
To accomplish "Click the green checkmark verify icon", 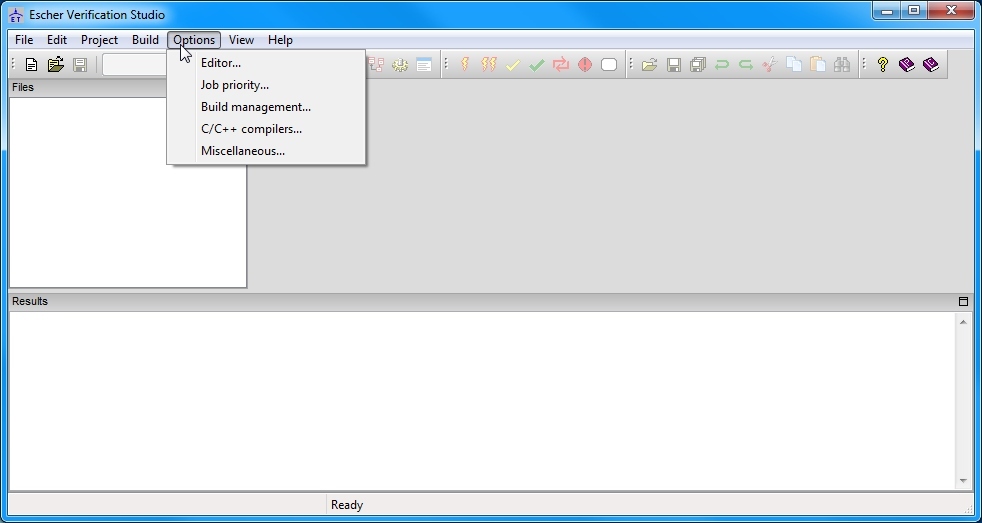I will [537, 65].
